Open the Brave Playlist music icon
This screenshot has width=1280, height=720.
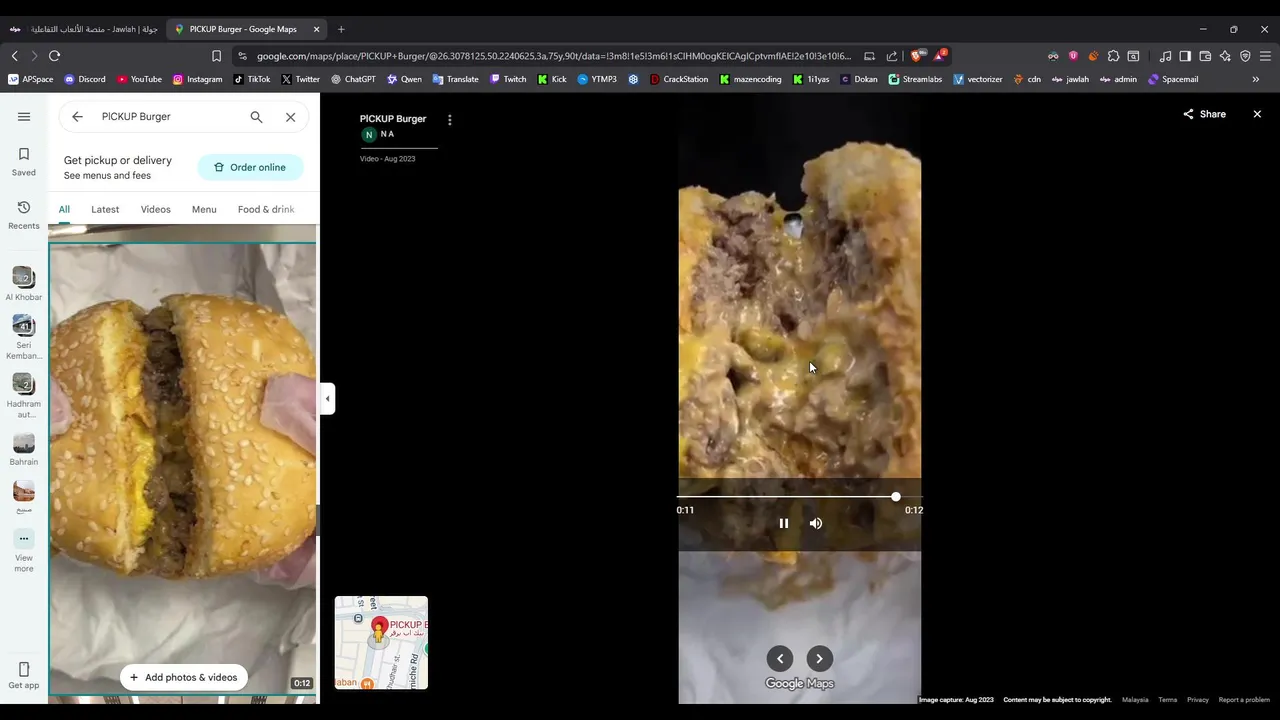coord(1165,56)
